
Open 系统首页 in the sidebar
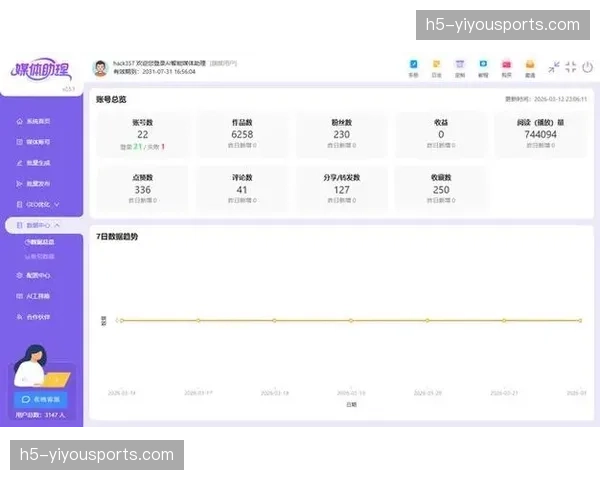click(x=38, y=121)
